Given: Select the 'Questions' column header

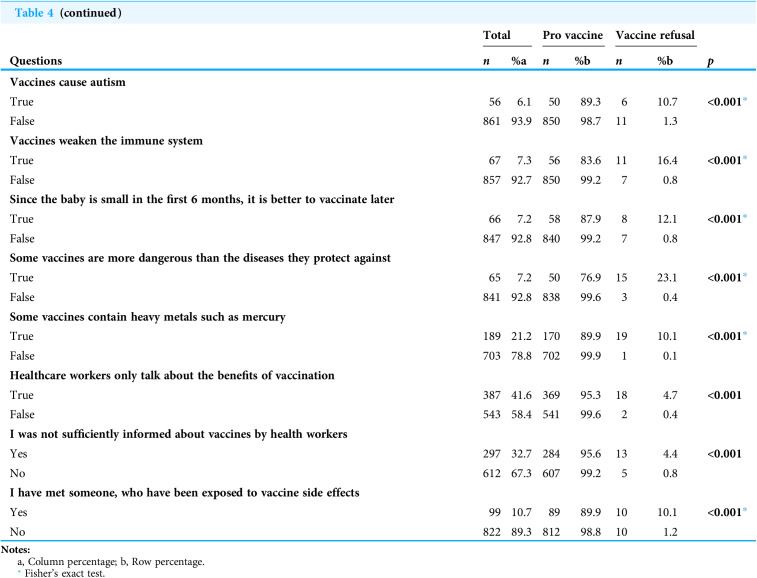Looking at the screenshot, I should 36,61.
